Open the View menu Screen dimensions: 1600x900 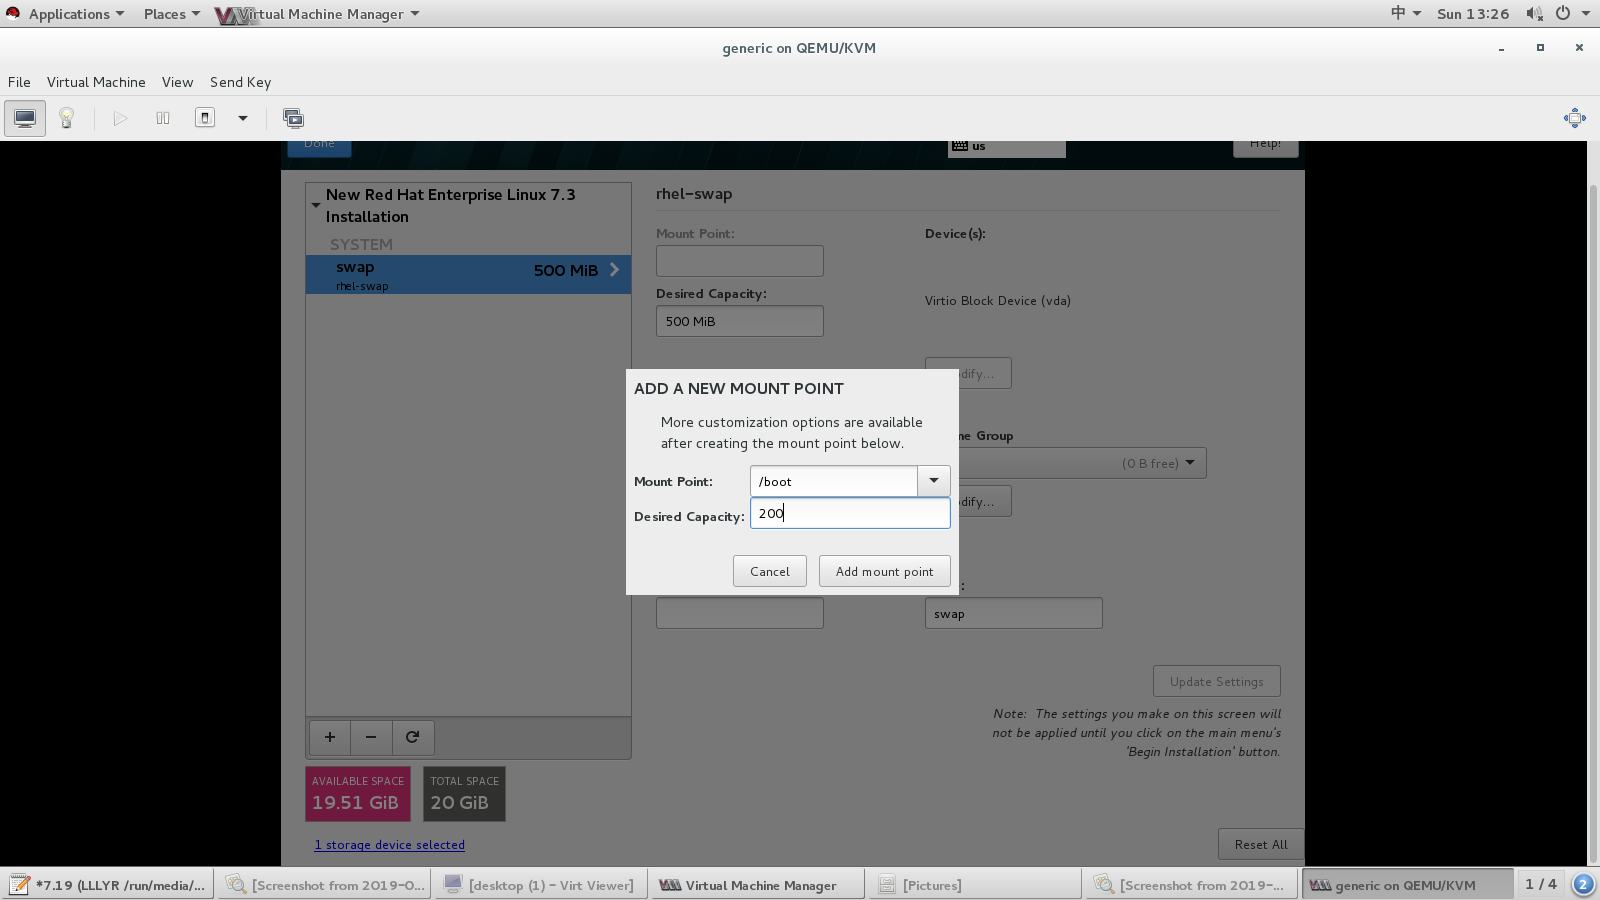pyautogui.click(x=177, y=82)
